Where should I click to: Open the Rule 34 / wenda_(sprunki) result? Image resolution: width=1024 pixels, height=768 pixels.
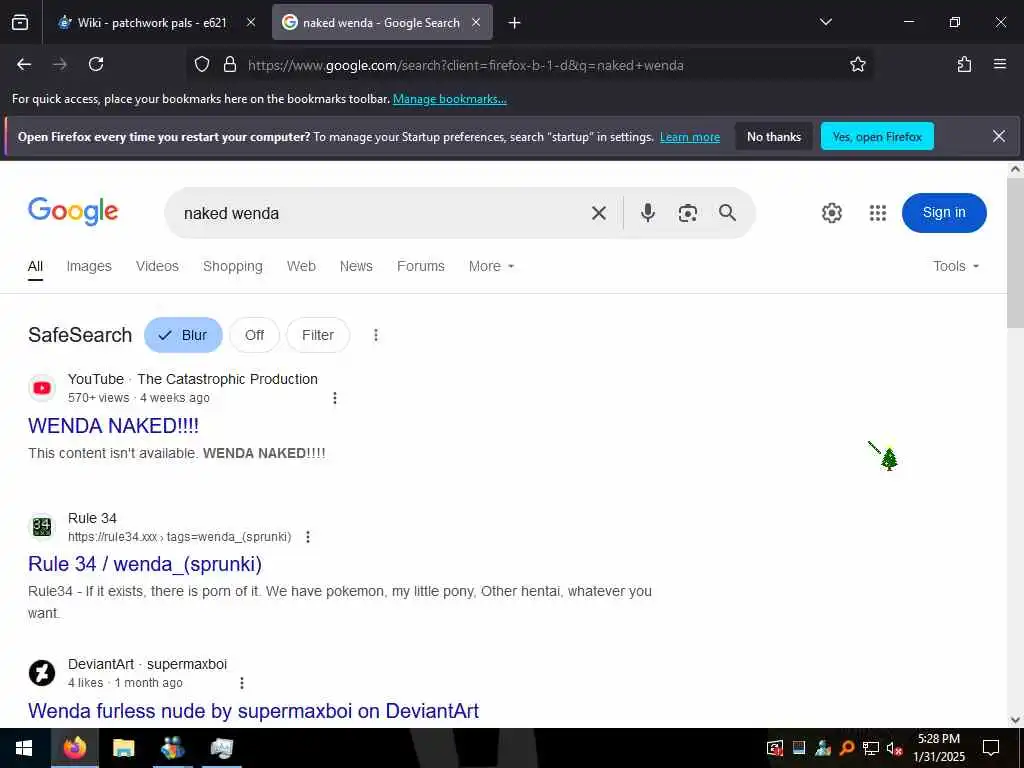(145, 564)
